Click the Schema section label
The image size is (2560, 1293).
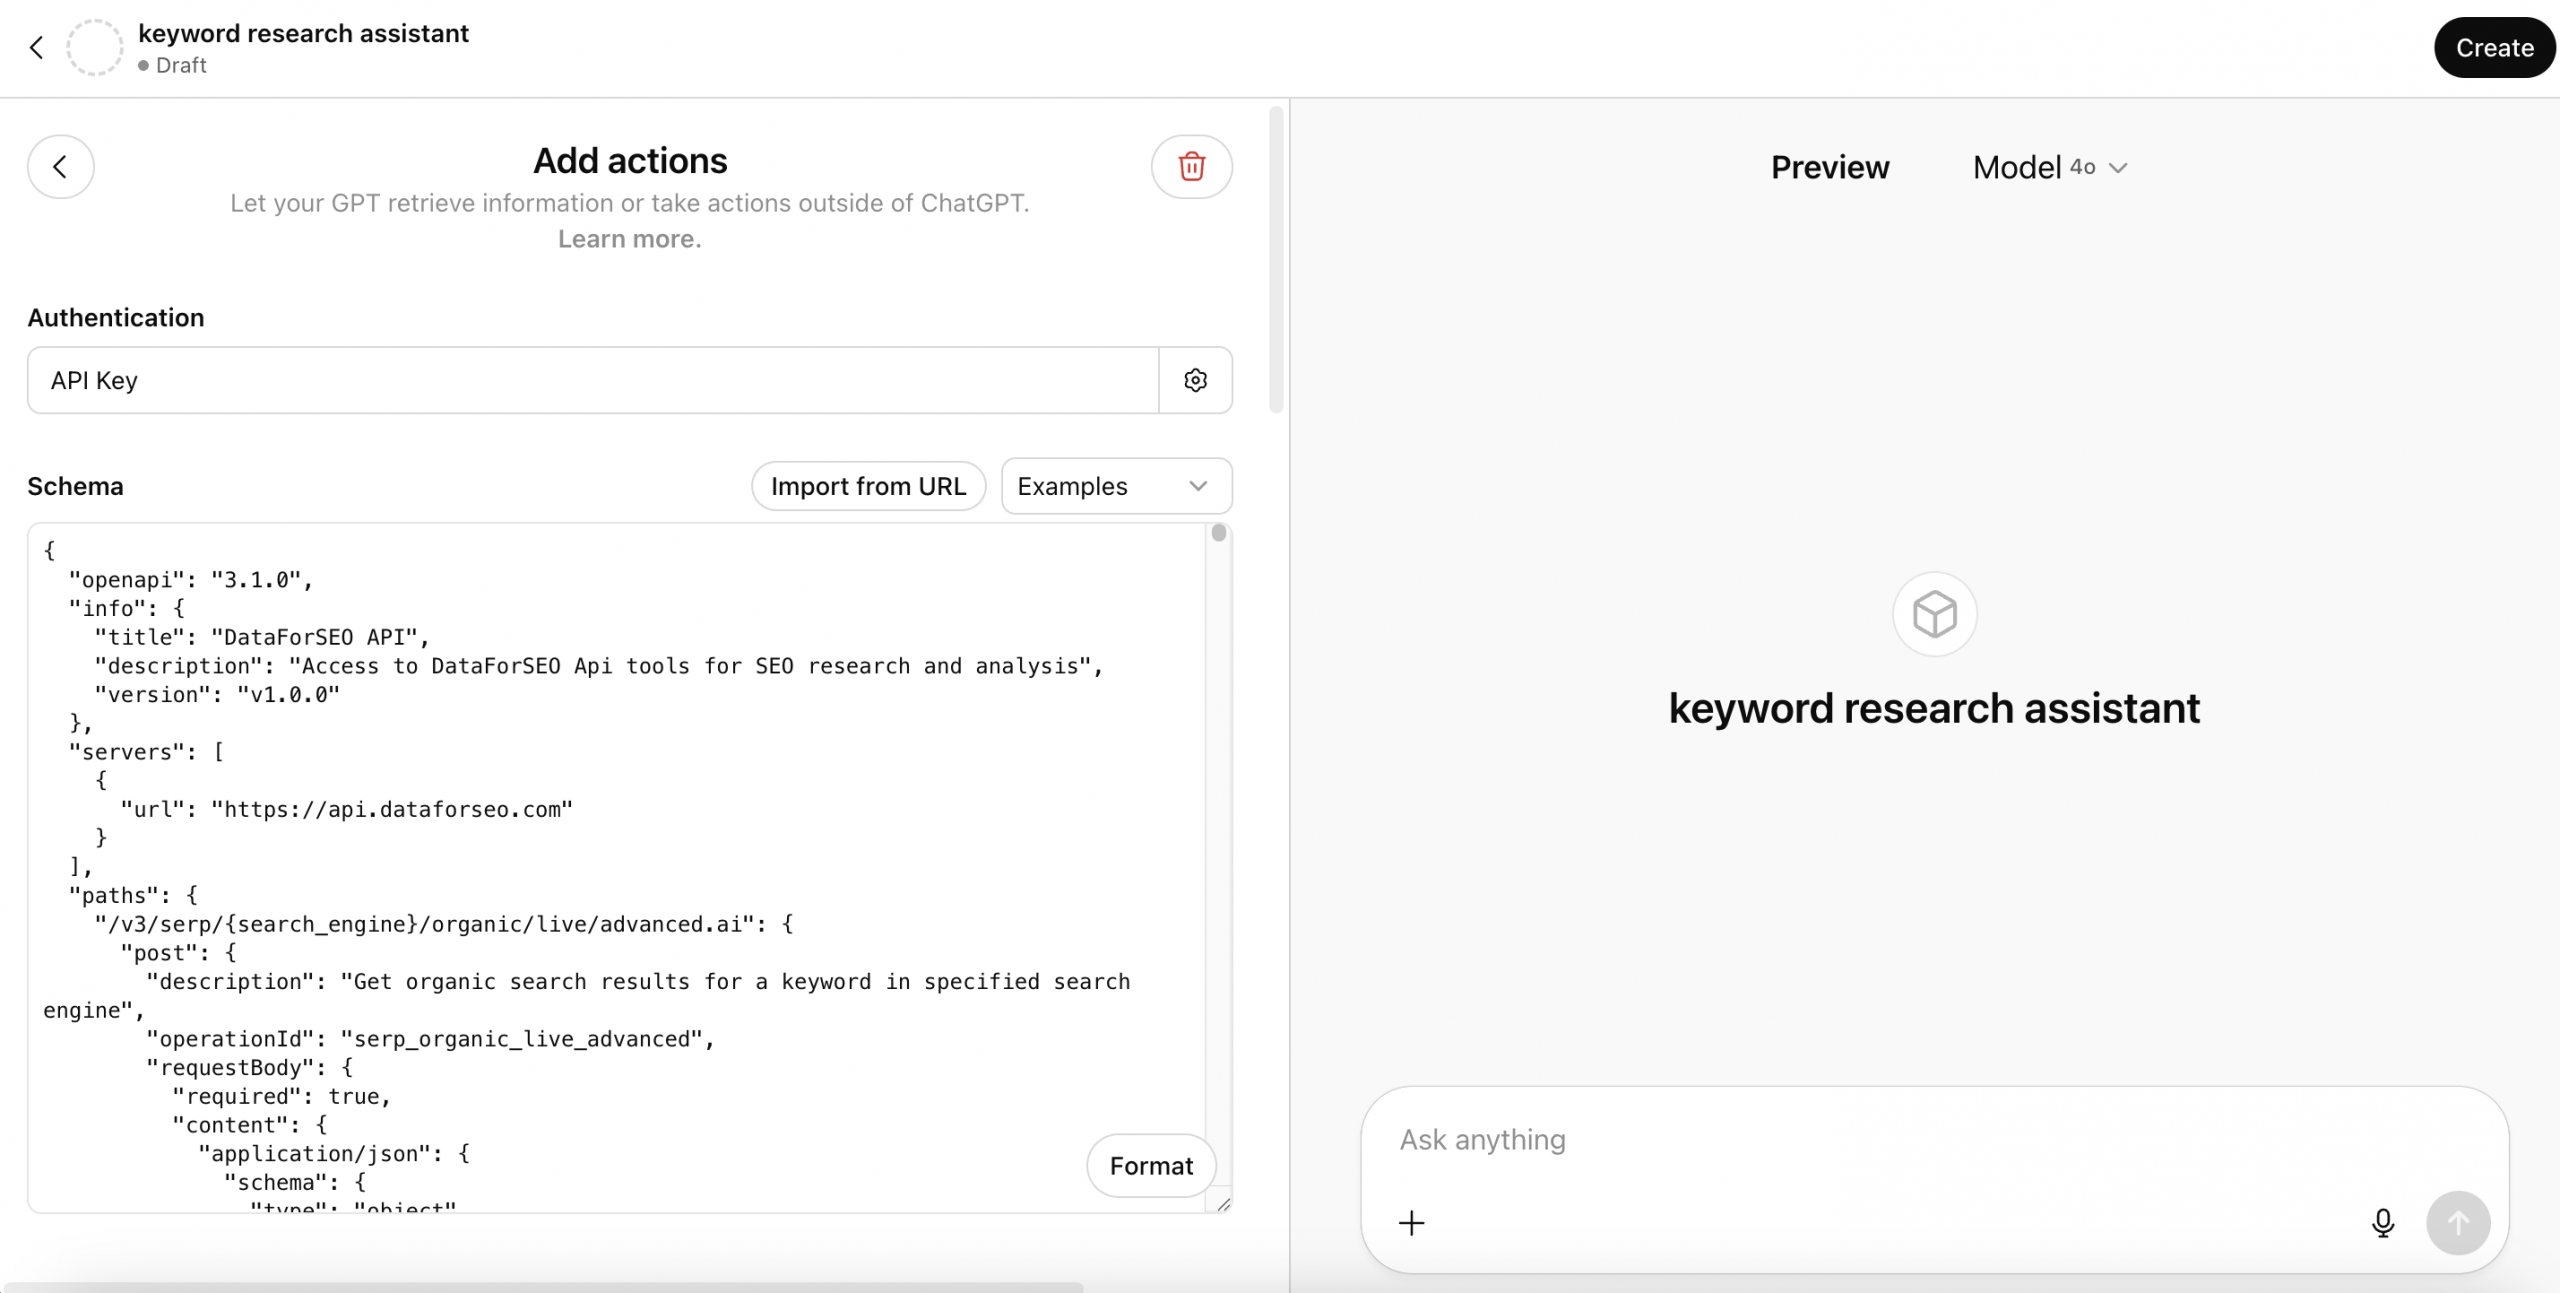pyautogui.click(x=75, y=486)
